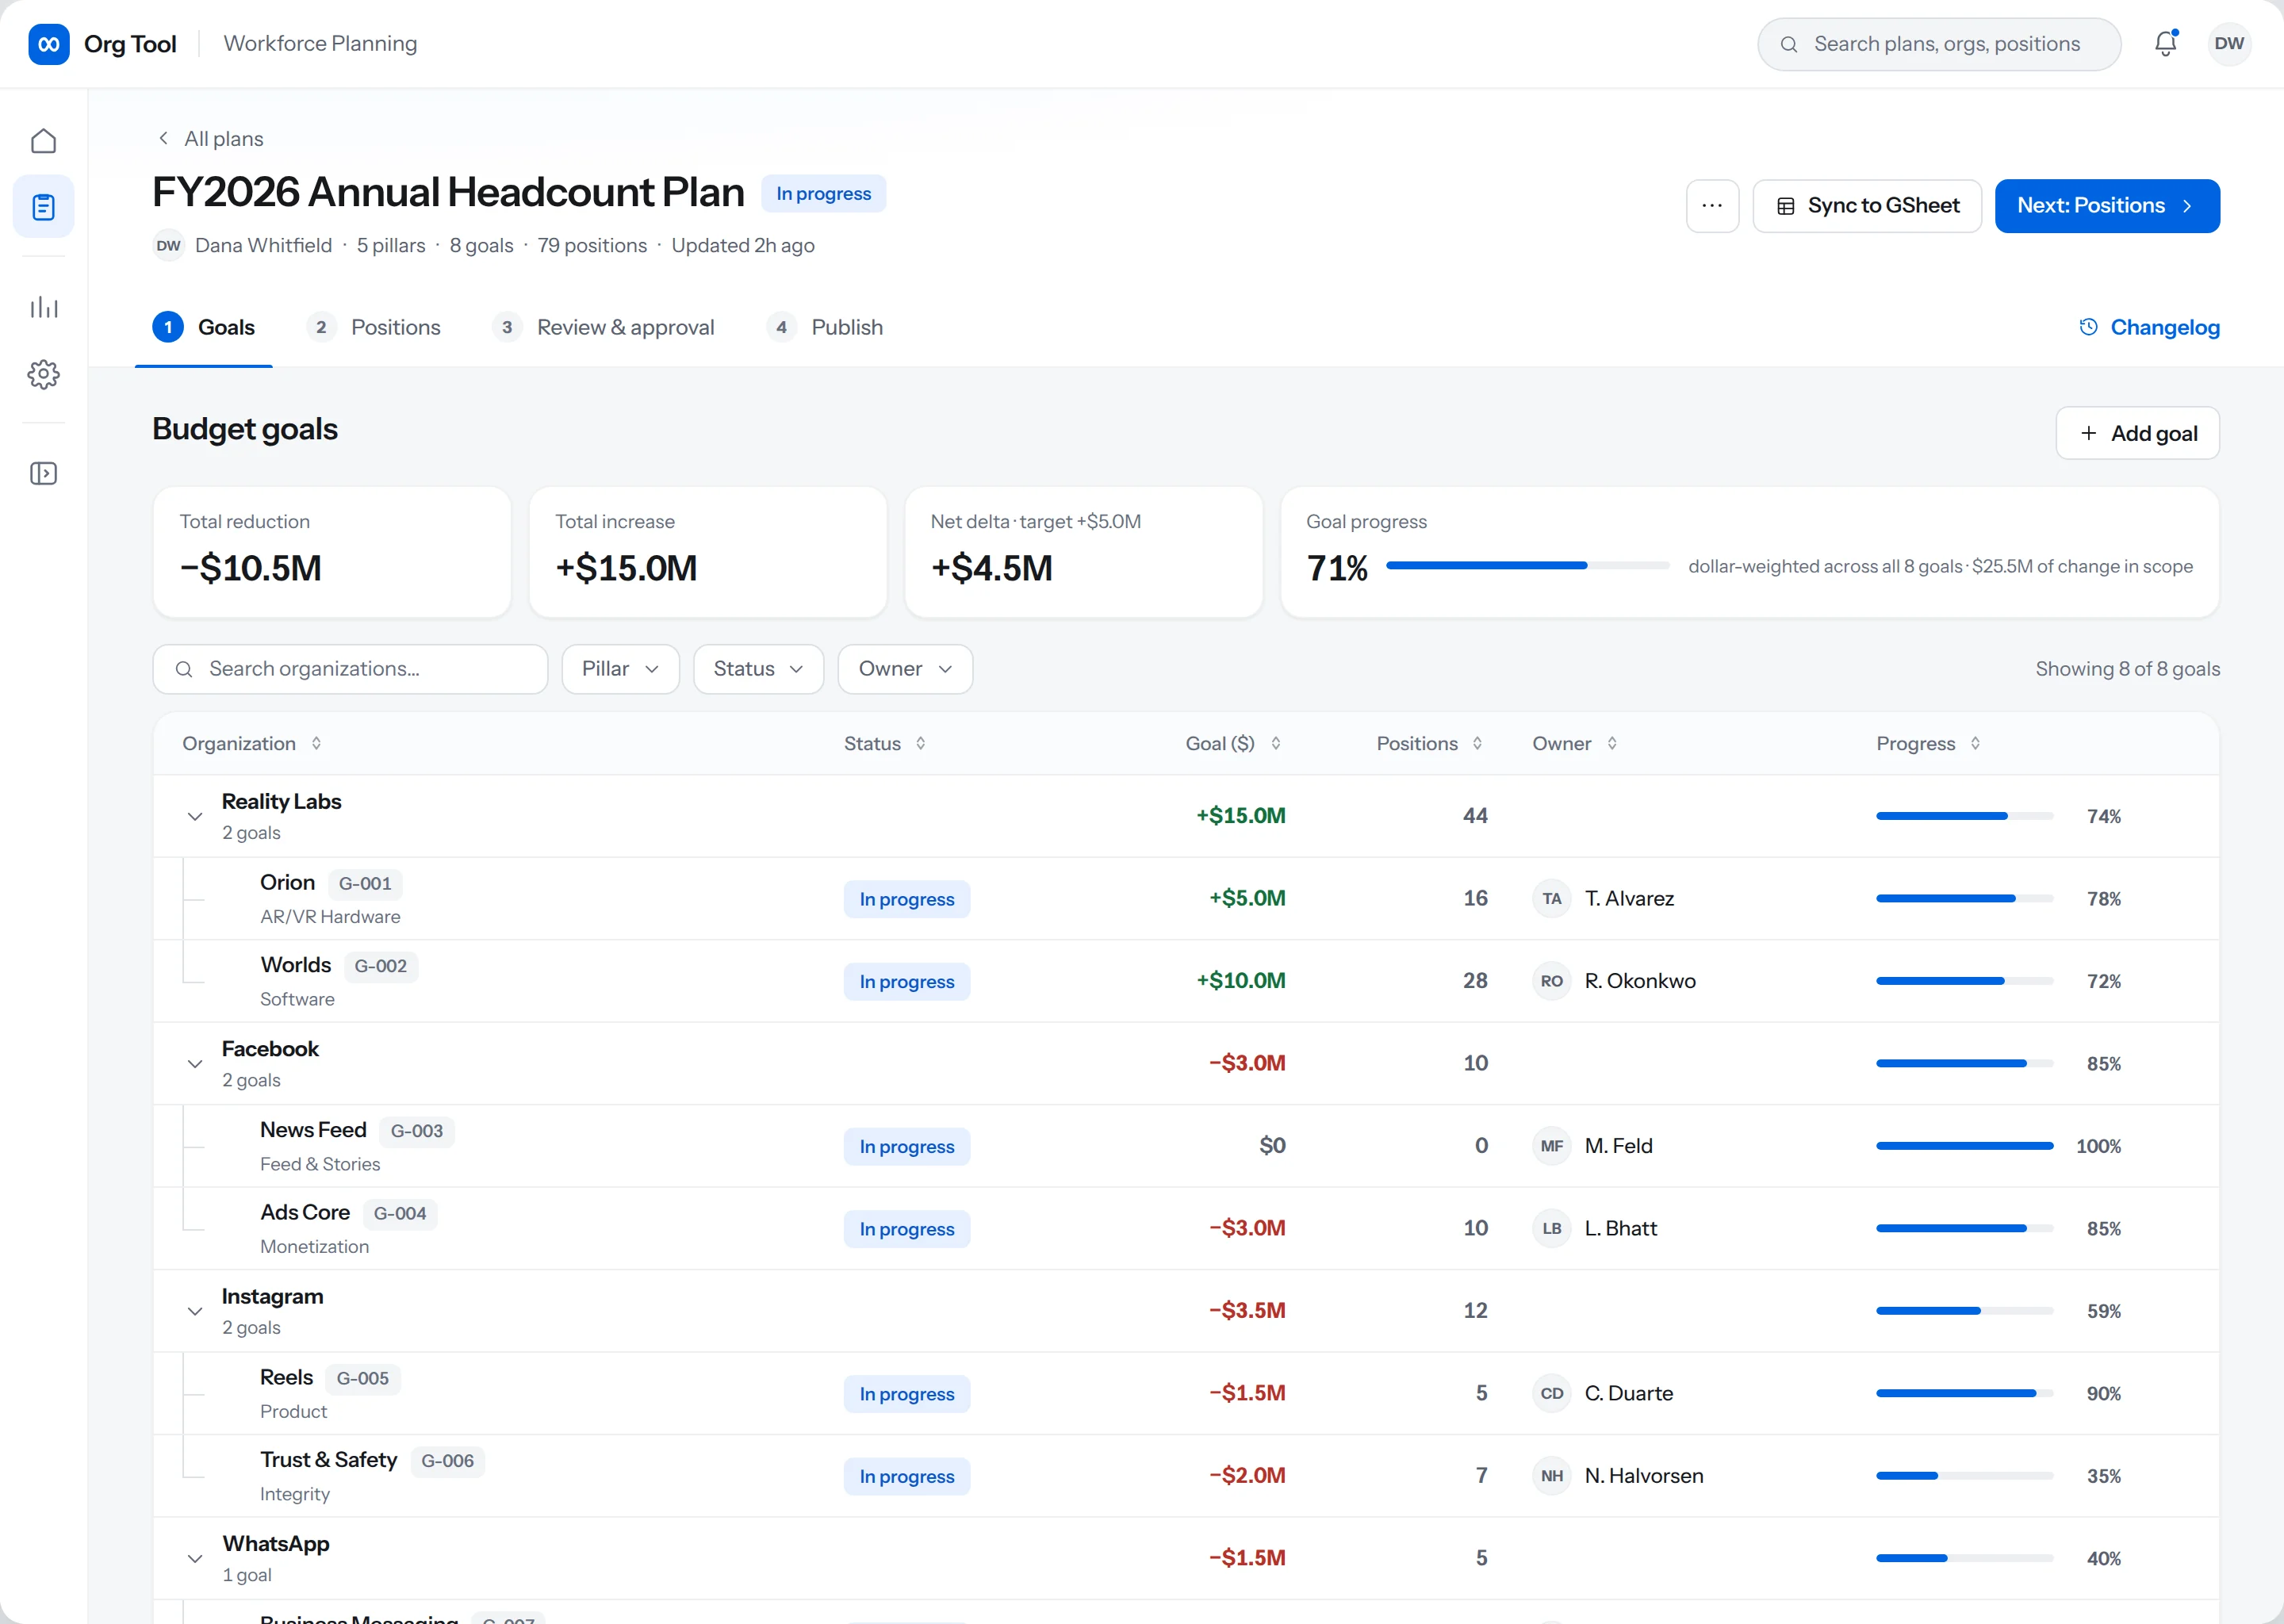This screenshot has height=1624, width=2284.
Task: Collapse the WhatsApp group
Action: pyautogui.click(x=195, y=1558)
